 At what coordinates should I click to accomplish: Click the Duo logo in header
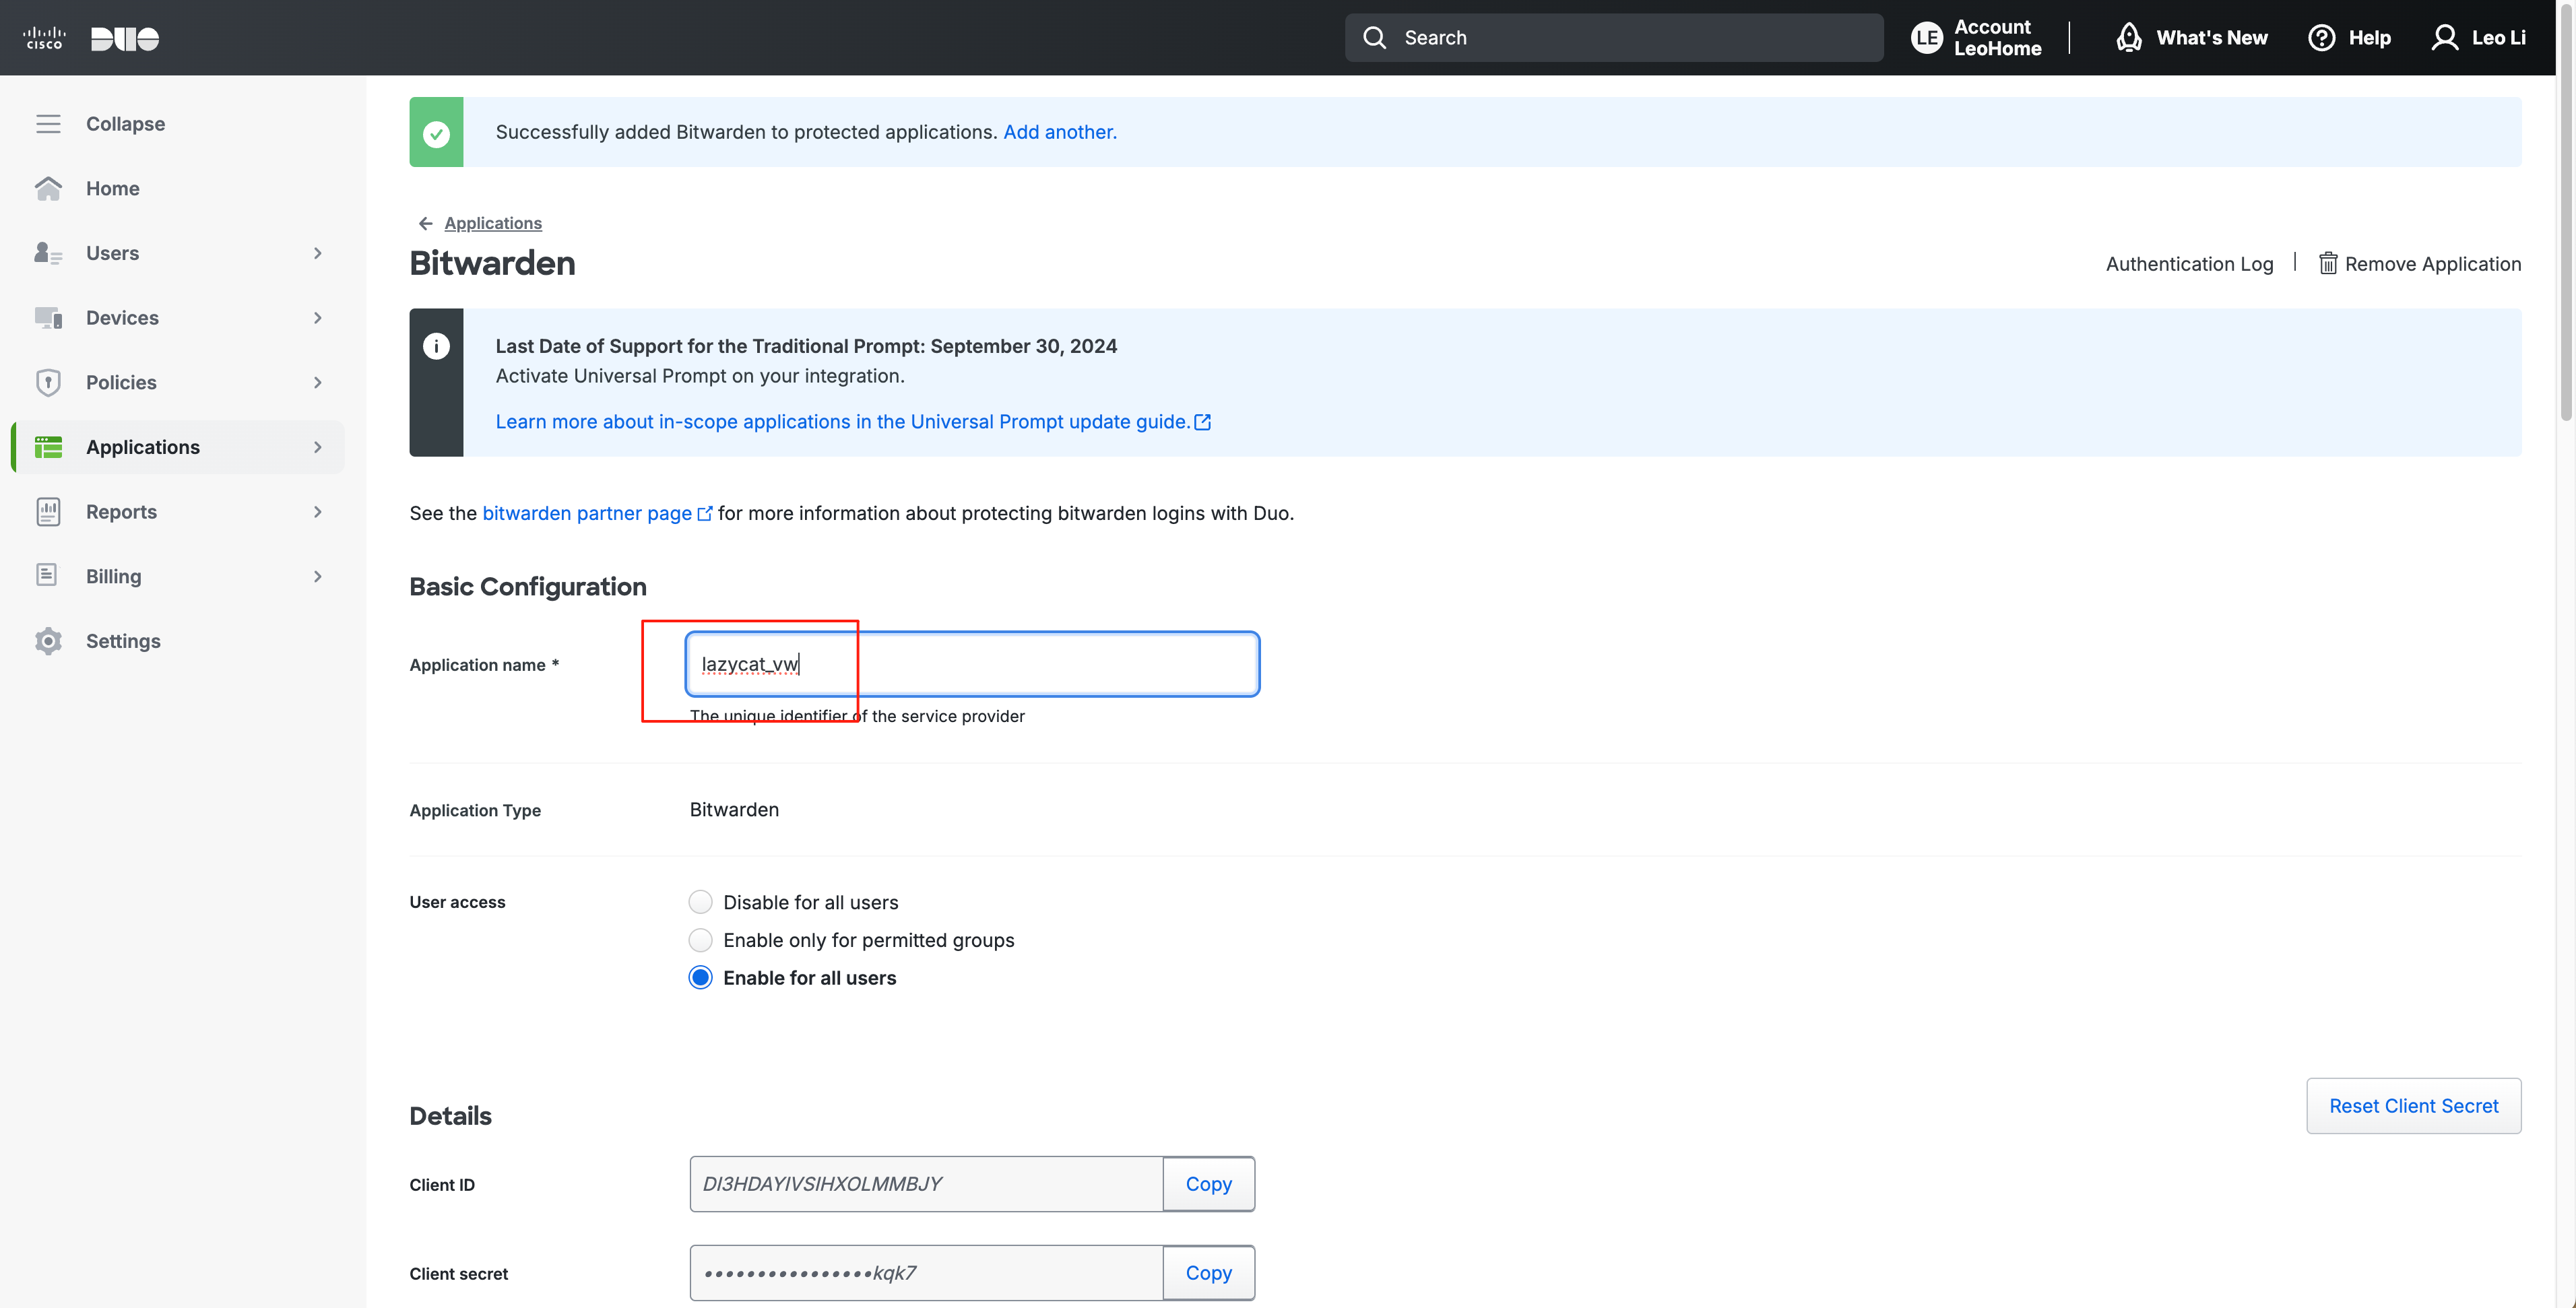(x=124, y=38)
